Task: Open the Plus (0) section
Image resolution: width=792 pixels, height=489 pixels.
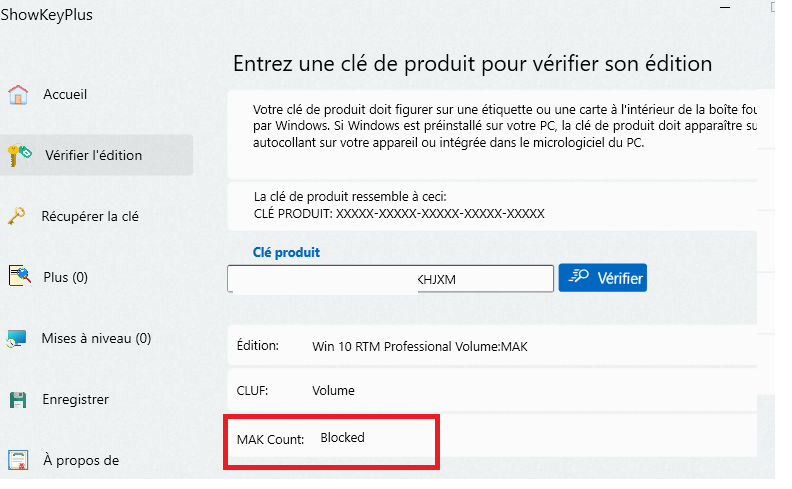Action: pyautogui.click(x=66, y=277)
